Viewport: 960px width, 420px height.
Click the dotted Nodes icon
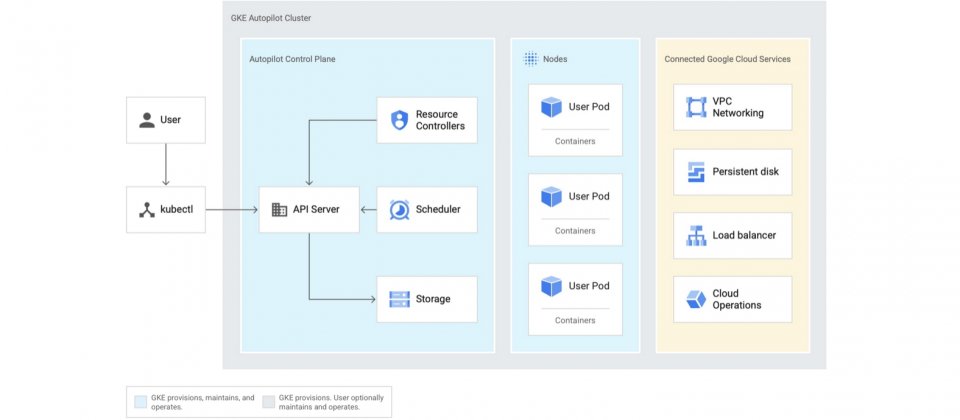click(531, 59)
